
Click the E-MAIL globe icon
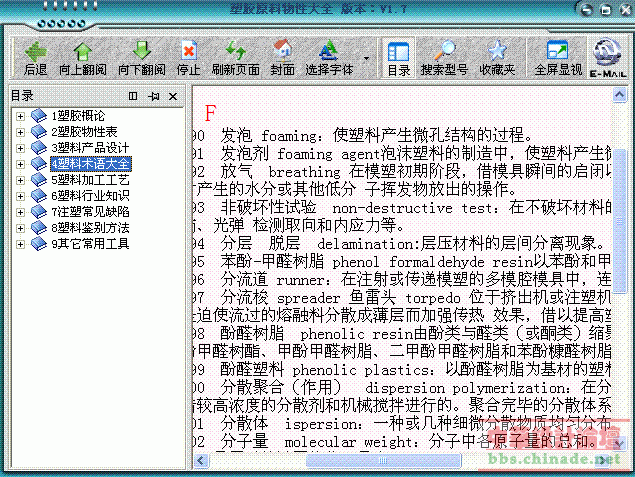click(x=607, y=53)
